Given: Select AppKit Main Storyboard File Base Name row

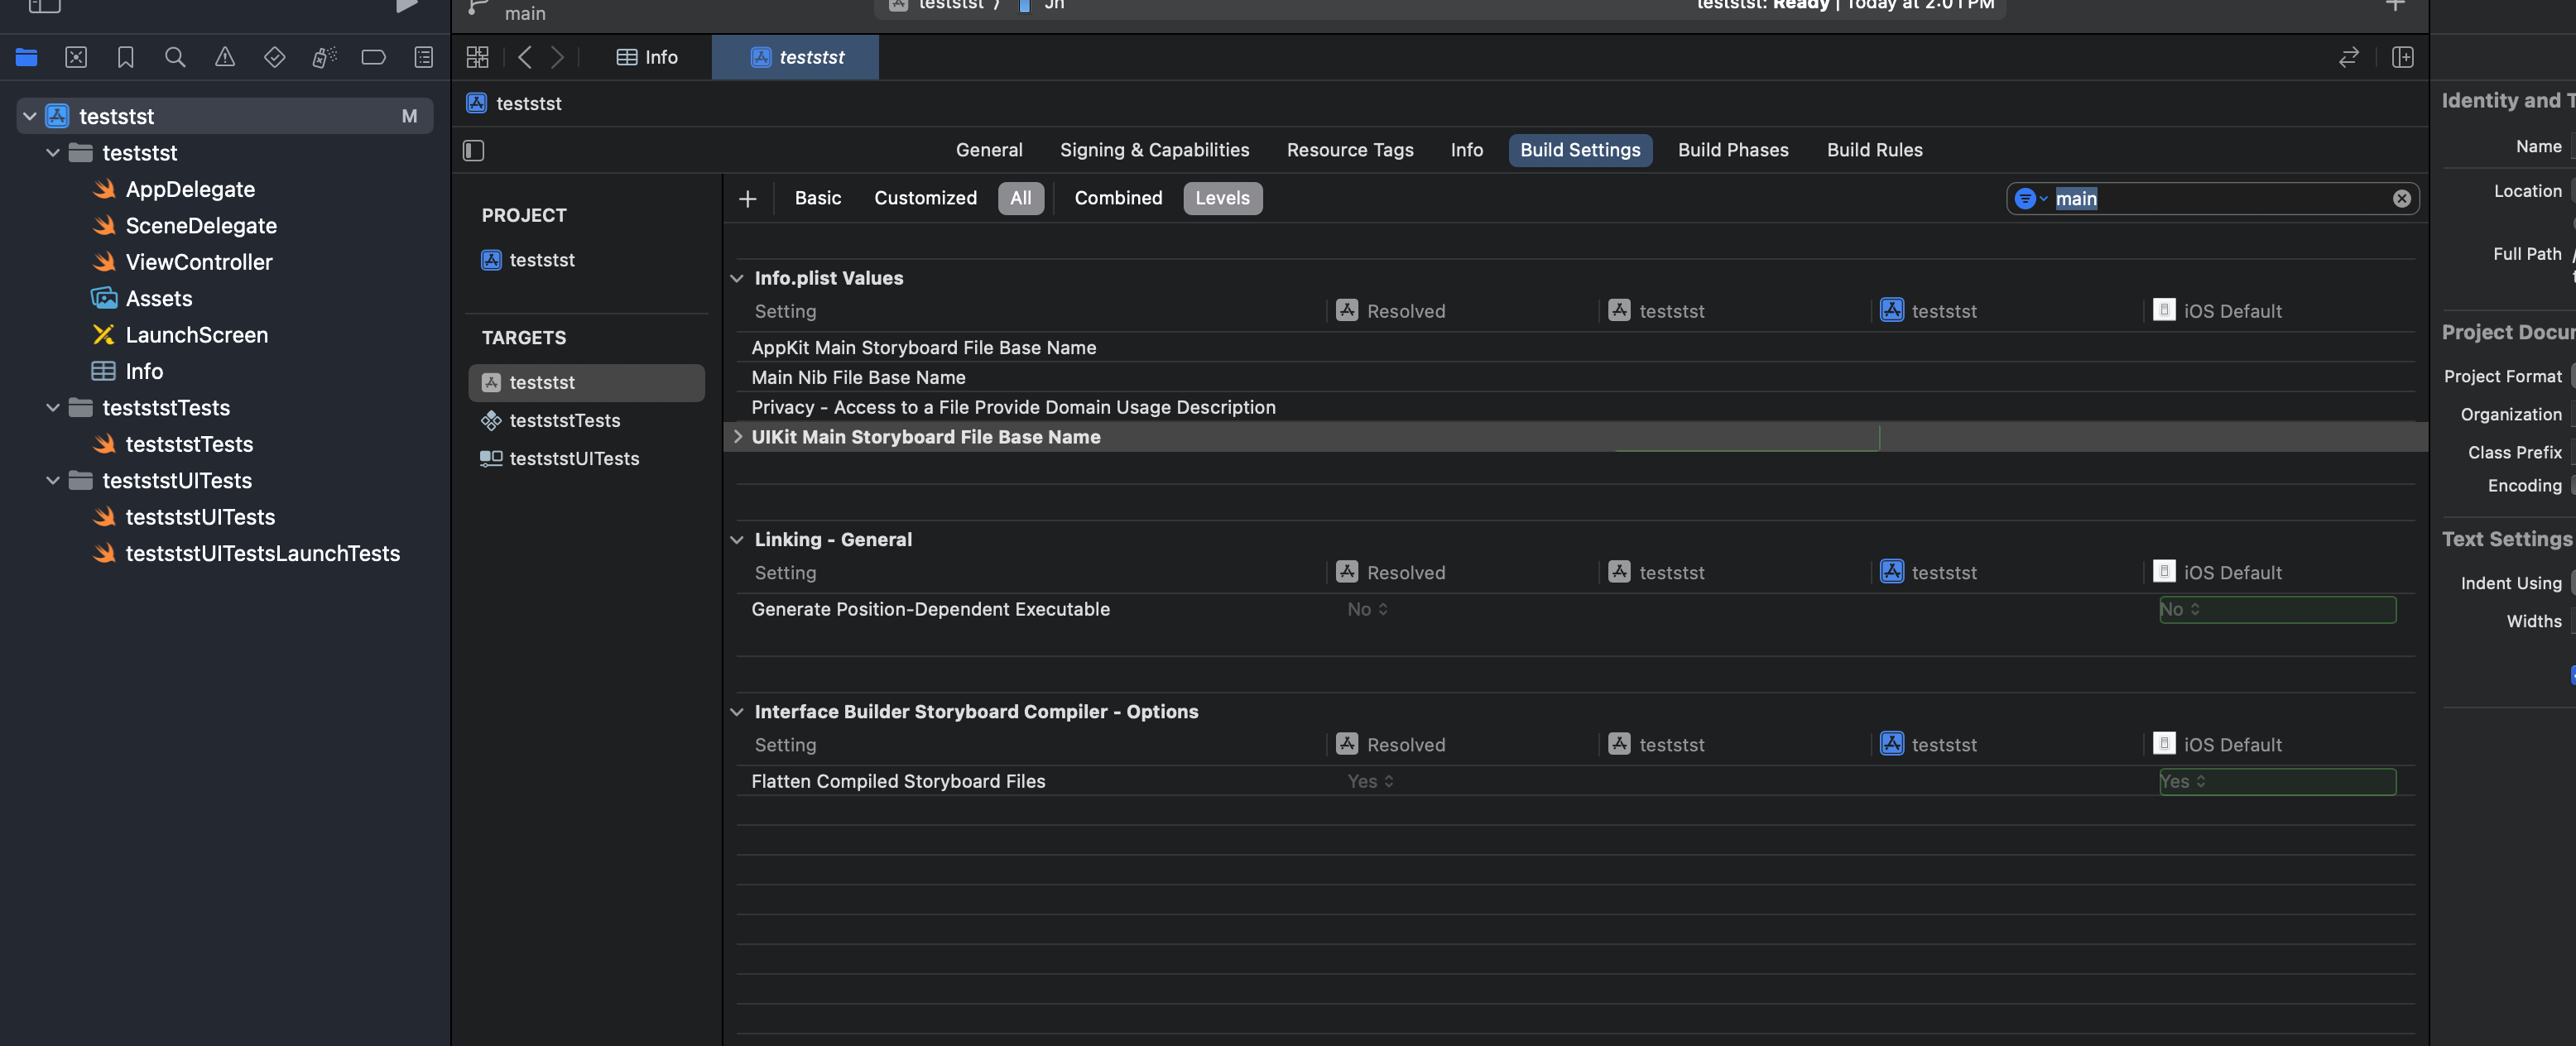Looking at the screenshot, I should point(1576,347).
